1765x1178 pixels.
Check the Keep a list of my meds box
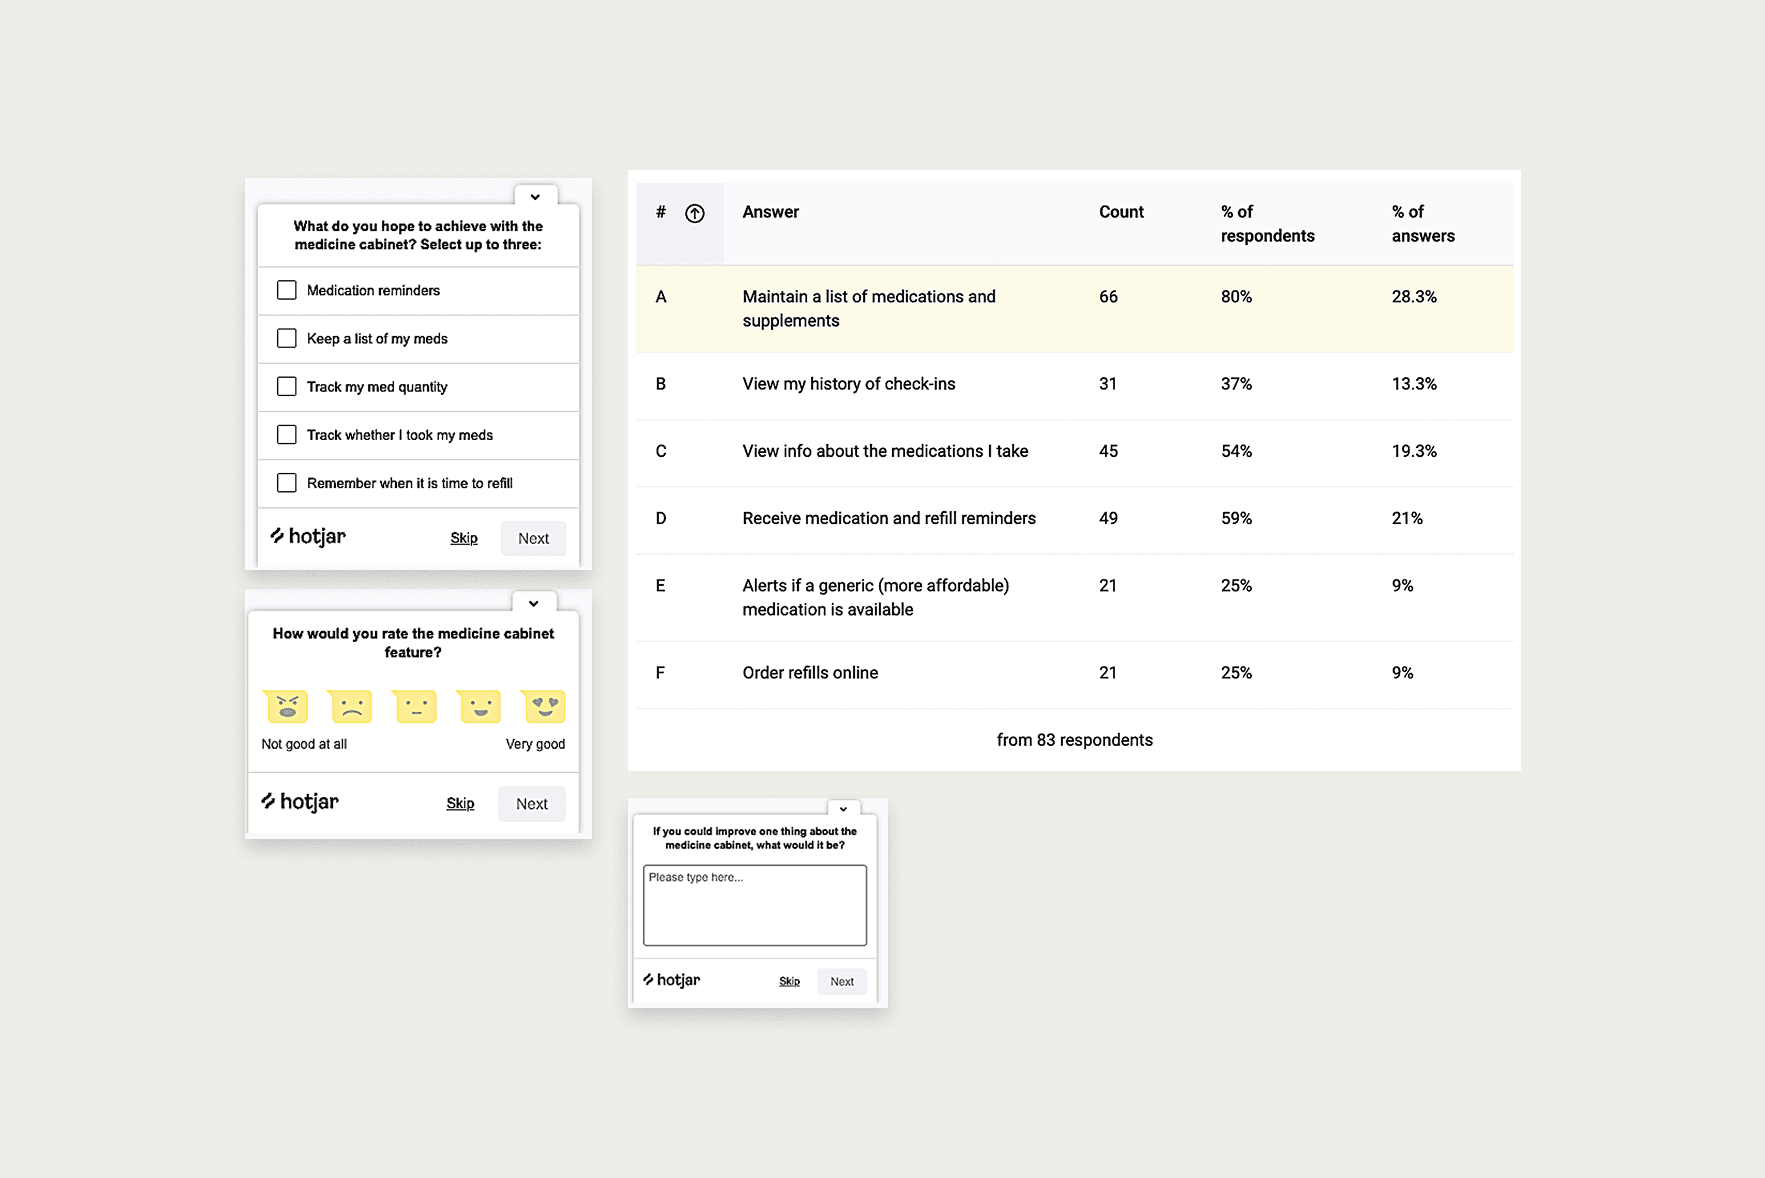click(x=287, y=338)
